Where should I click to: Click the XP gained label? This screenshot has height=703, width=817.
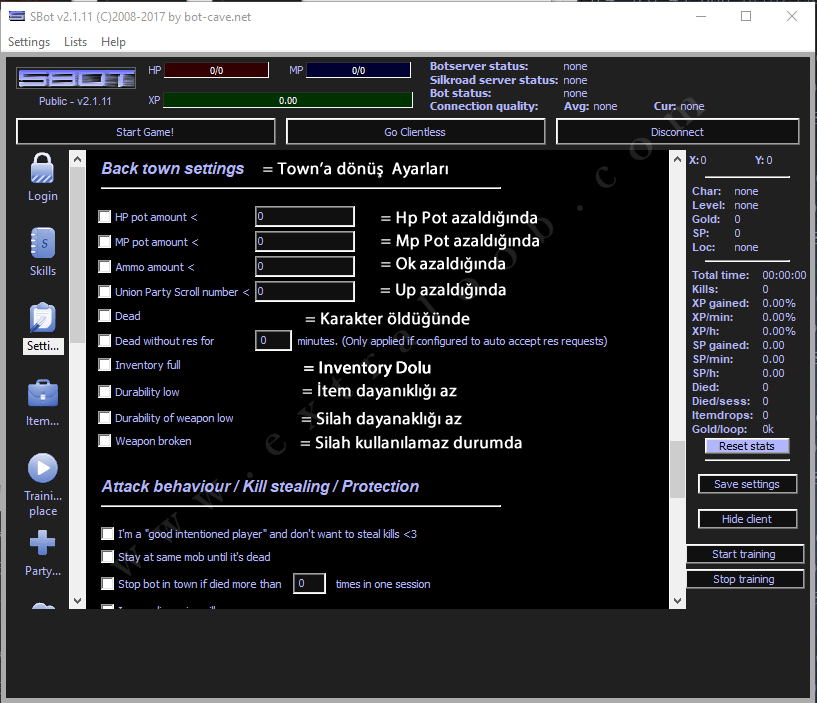[720, 303]
